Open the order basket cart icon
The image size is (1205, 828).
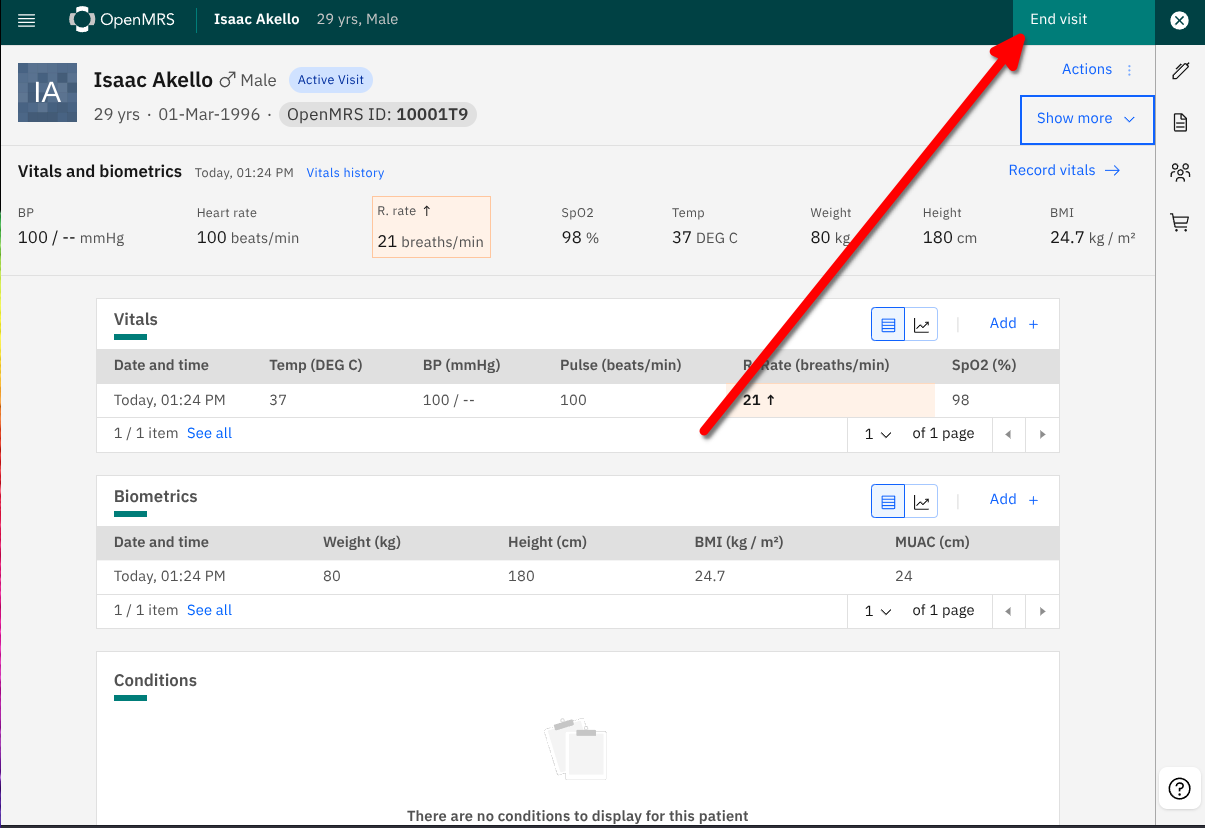click(x=1180, y=223)
